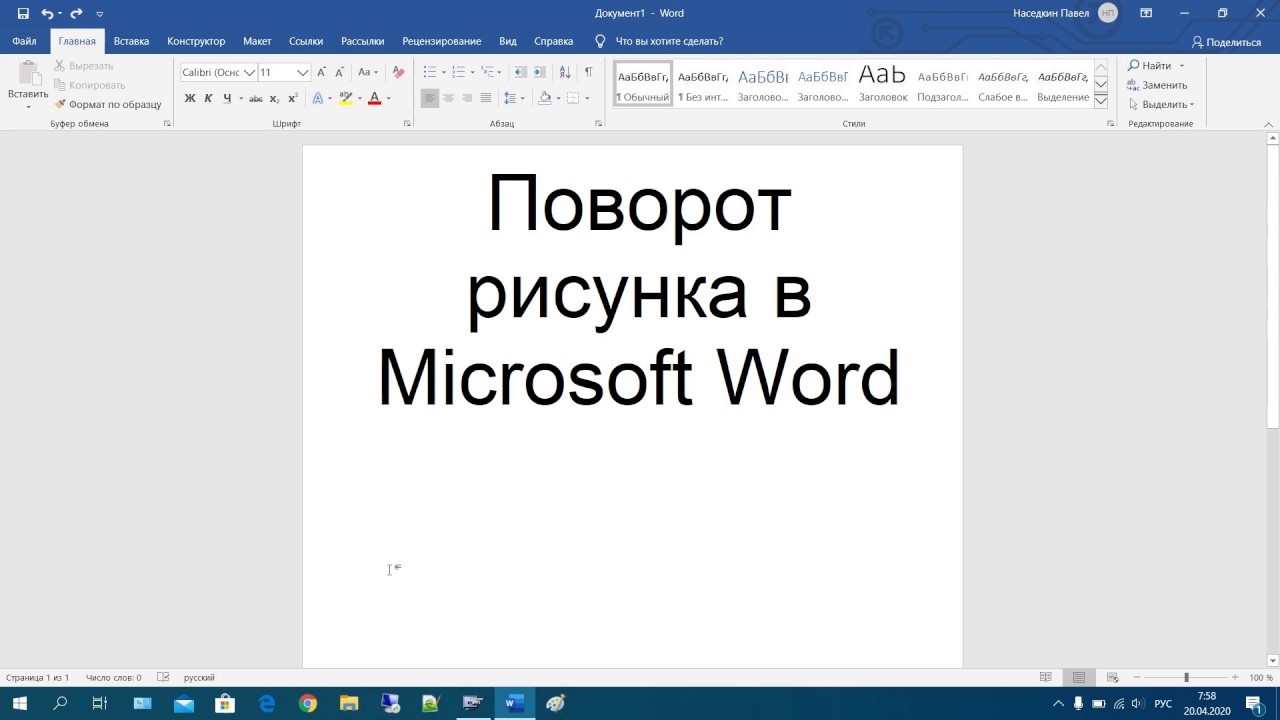Image resolution: width=1280 pixels, height=720 pixels.
Task: Switch to the Конструктор tab
Action: pyautogui.click(x=196, y=41)
